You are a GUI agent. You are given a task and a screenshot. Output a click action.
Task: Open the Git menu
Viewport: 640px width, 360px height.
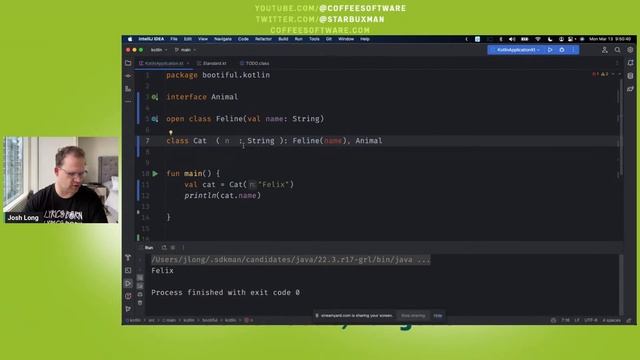[x=329, y=39]
